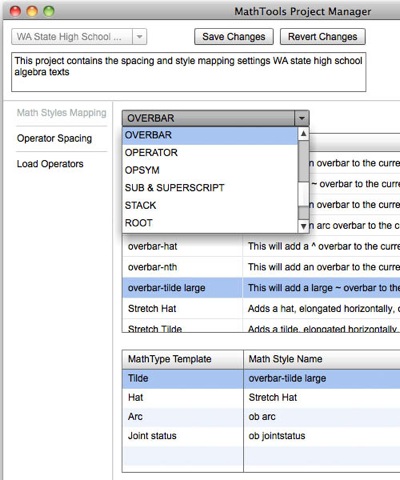Toggle the OVERBAR category combo box arrow
The width and height of the screenshot is (400, 480).
[302, 118]
